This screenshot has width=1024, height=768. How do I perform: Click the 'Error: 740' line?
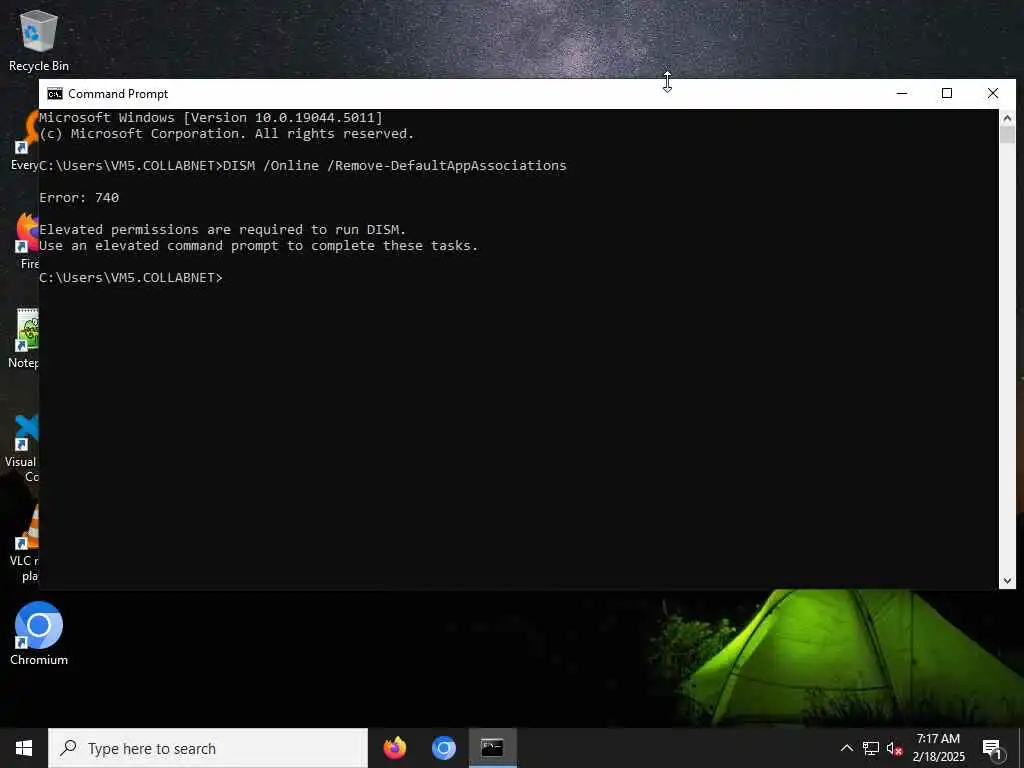[79, 197]
